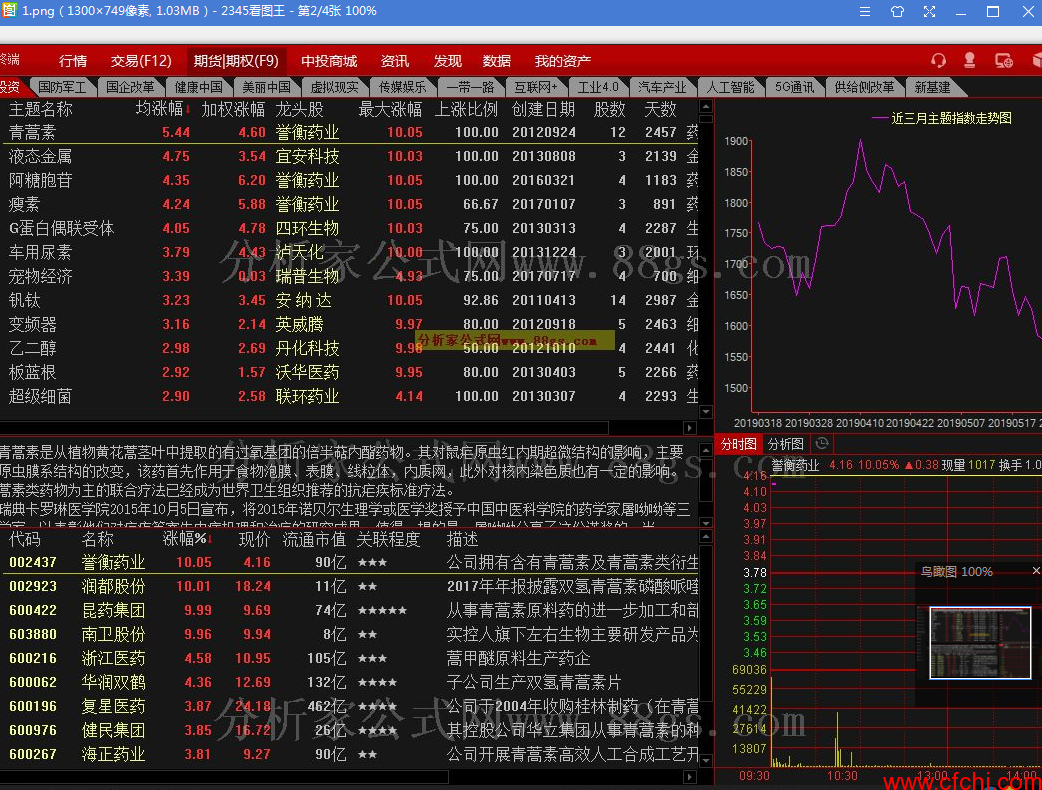Image resolution: width=1042 pixels, height=790 pixels.
Task: Select the 超级细菌 theme row
Action: 349,396
